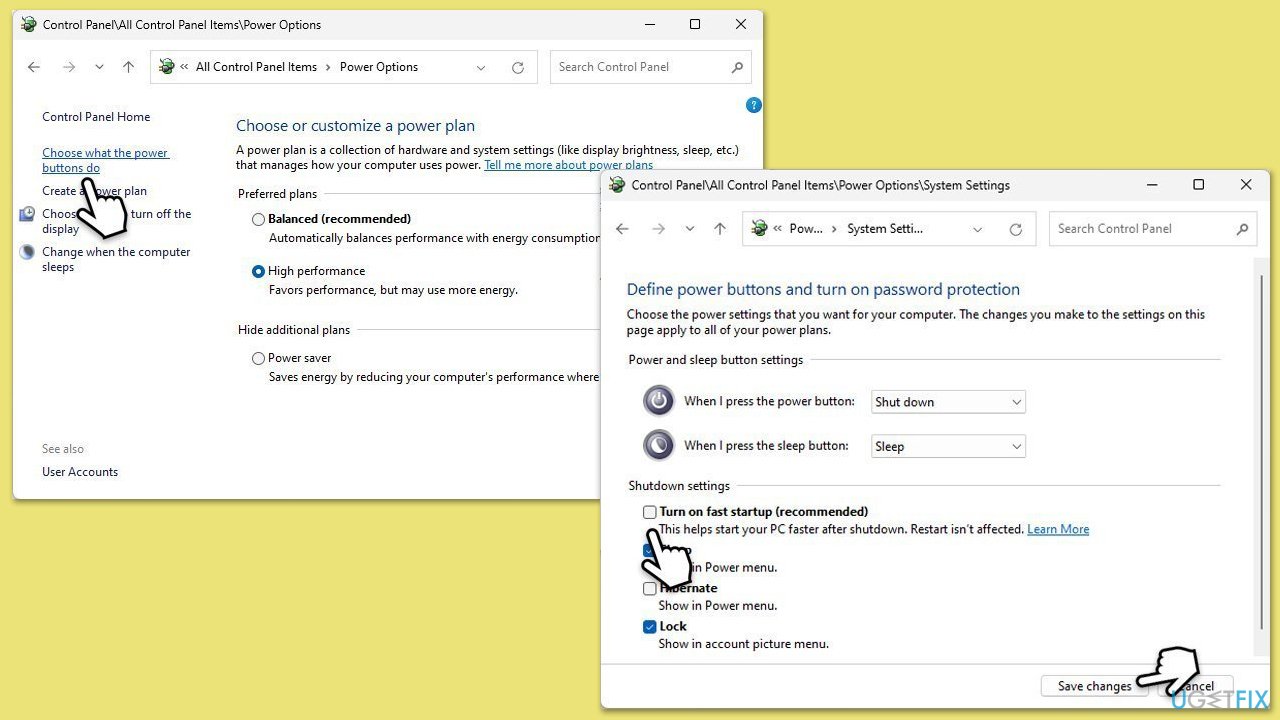Select the Power saver plan
The width and height of the screenshot is (1280, 720).
[x=259, y=358]
